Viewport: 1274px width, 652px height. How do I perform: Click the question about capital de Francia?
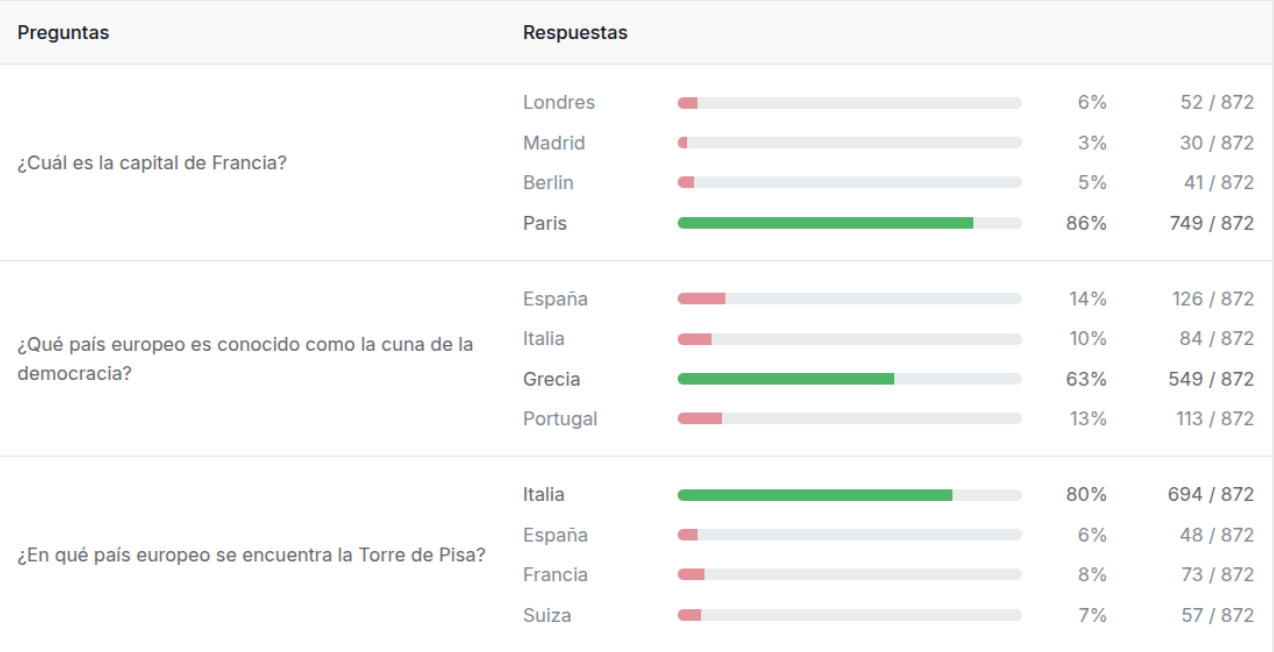(x=152, y=163)
